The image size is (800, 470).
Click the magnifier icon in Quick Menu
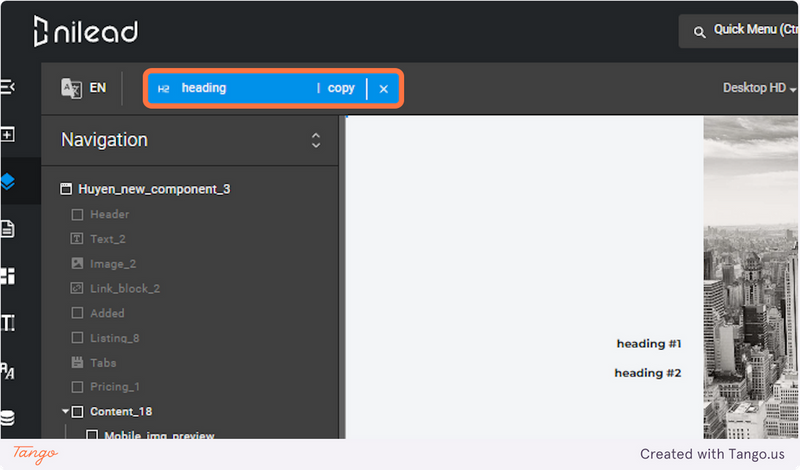[x=699, y=32]
